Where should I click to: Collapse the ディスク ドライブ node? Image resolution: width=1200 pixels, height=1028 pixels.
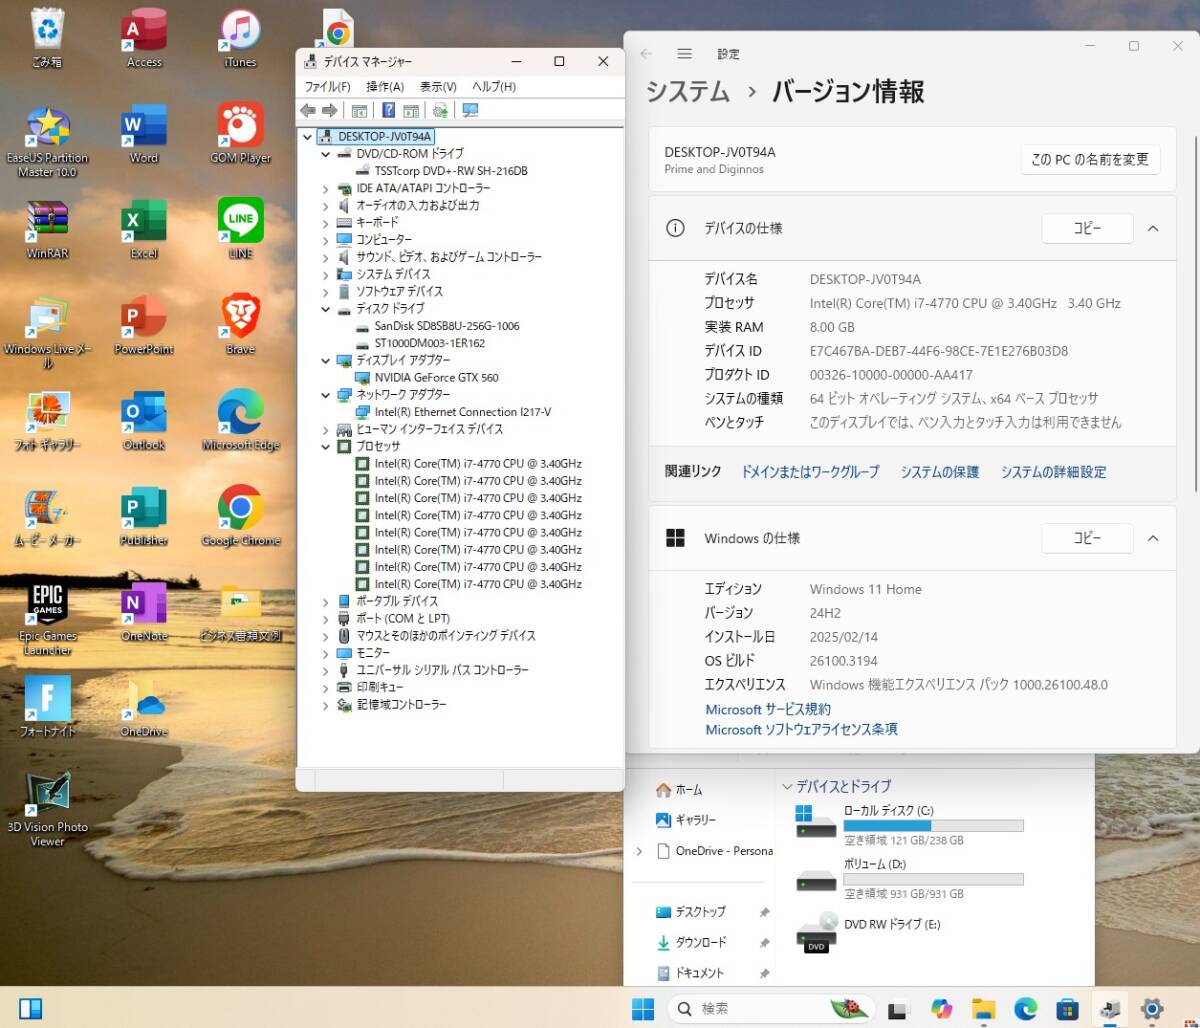coord(325,308)
